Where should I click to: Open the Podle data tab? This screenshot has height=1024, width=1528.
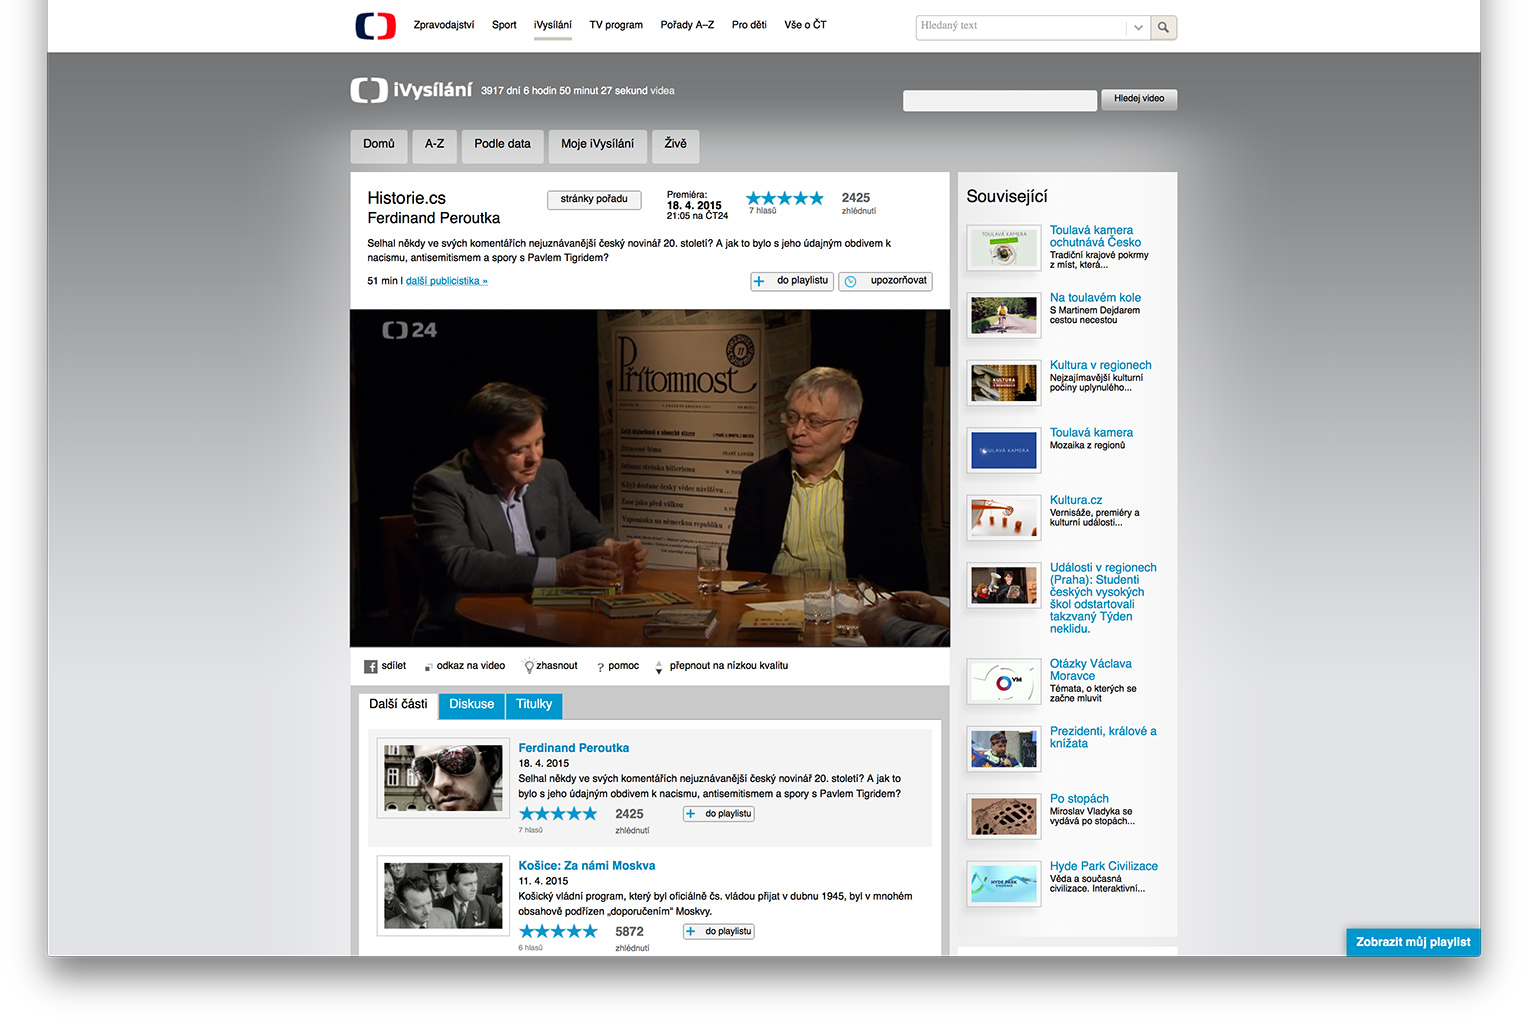tap(502, 145)
